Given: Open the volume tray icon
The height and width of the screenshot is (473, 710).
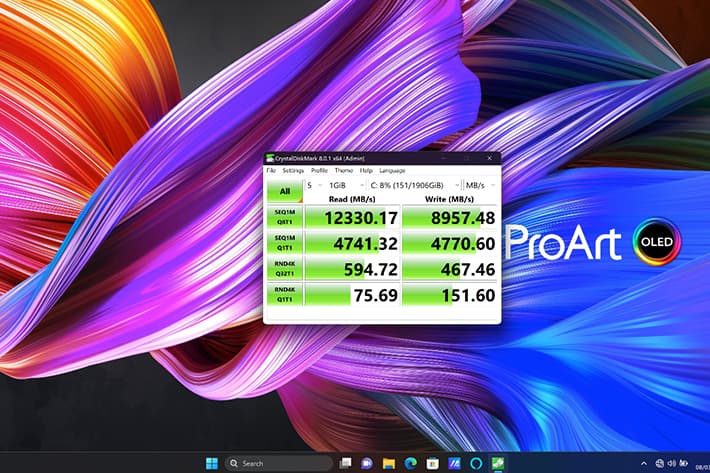Looking at the screenshot, I should click(x=672, y=463).
